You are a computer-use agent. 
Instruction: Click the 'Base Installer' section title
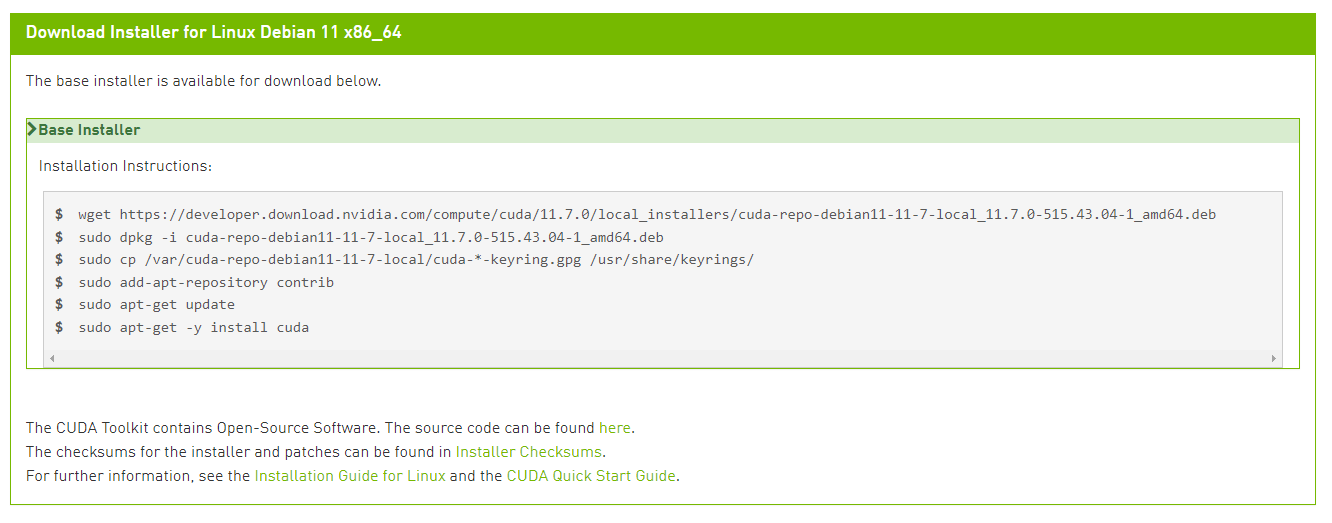(x=89, y=130)
